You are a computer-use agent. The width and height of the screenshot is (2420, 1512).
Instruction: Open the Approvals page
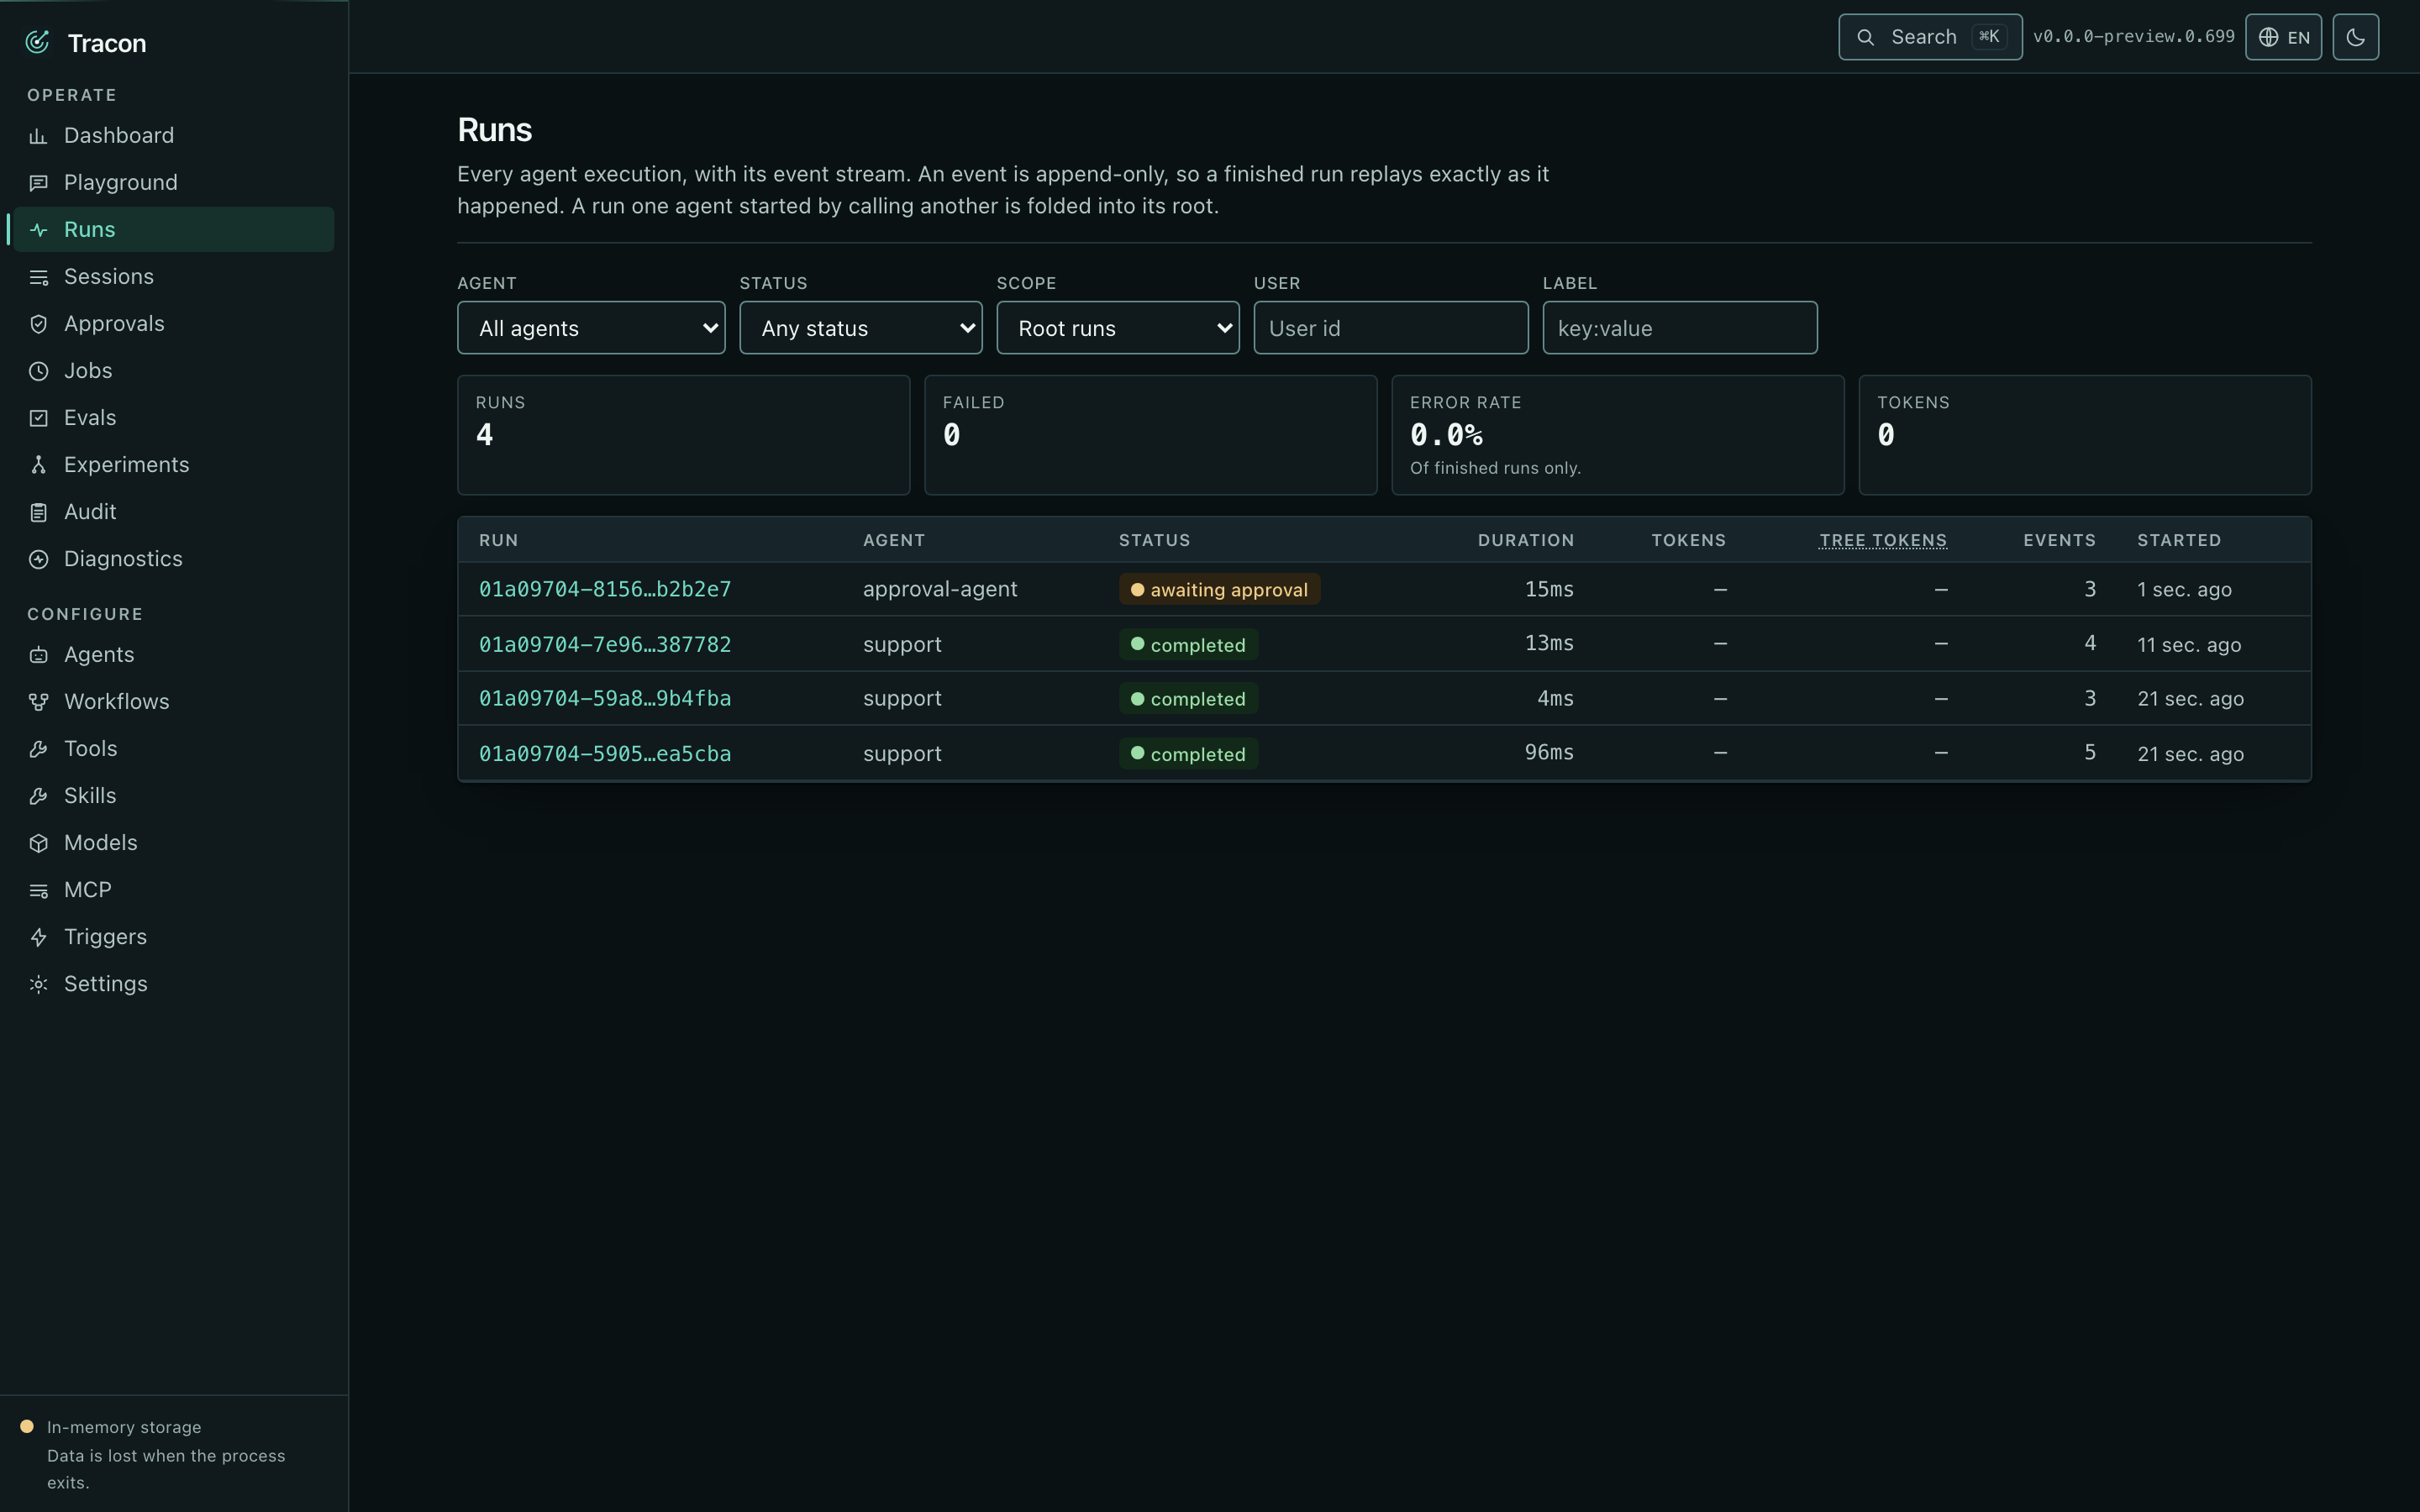coord(174,324)
